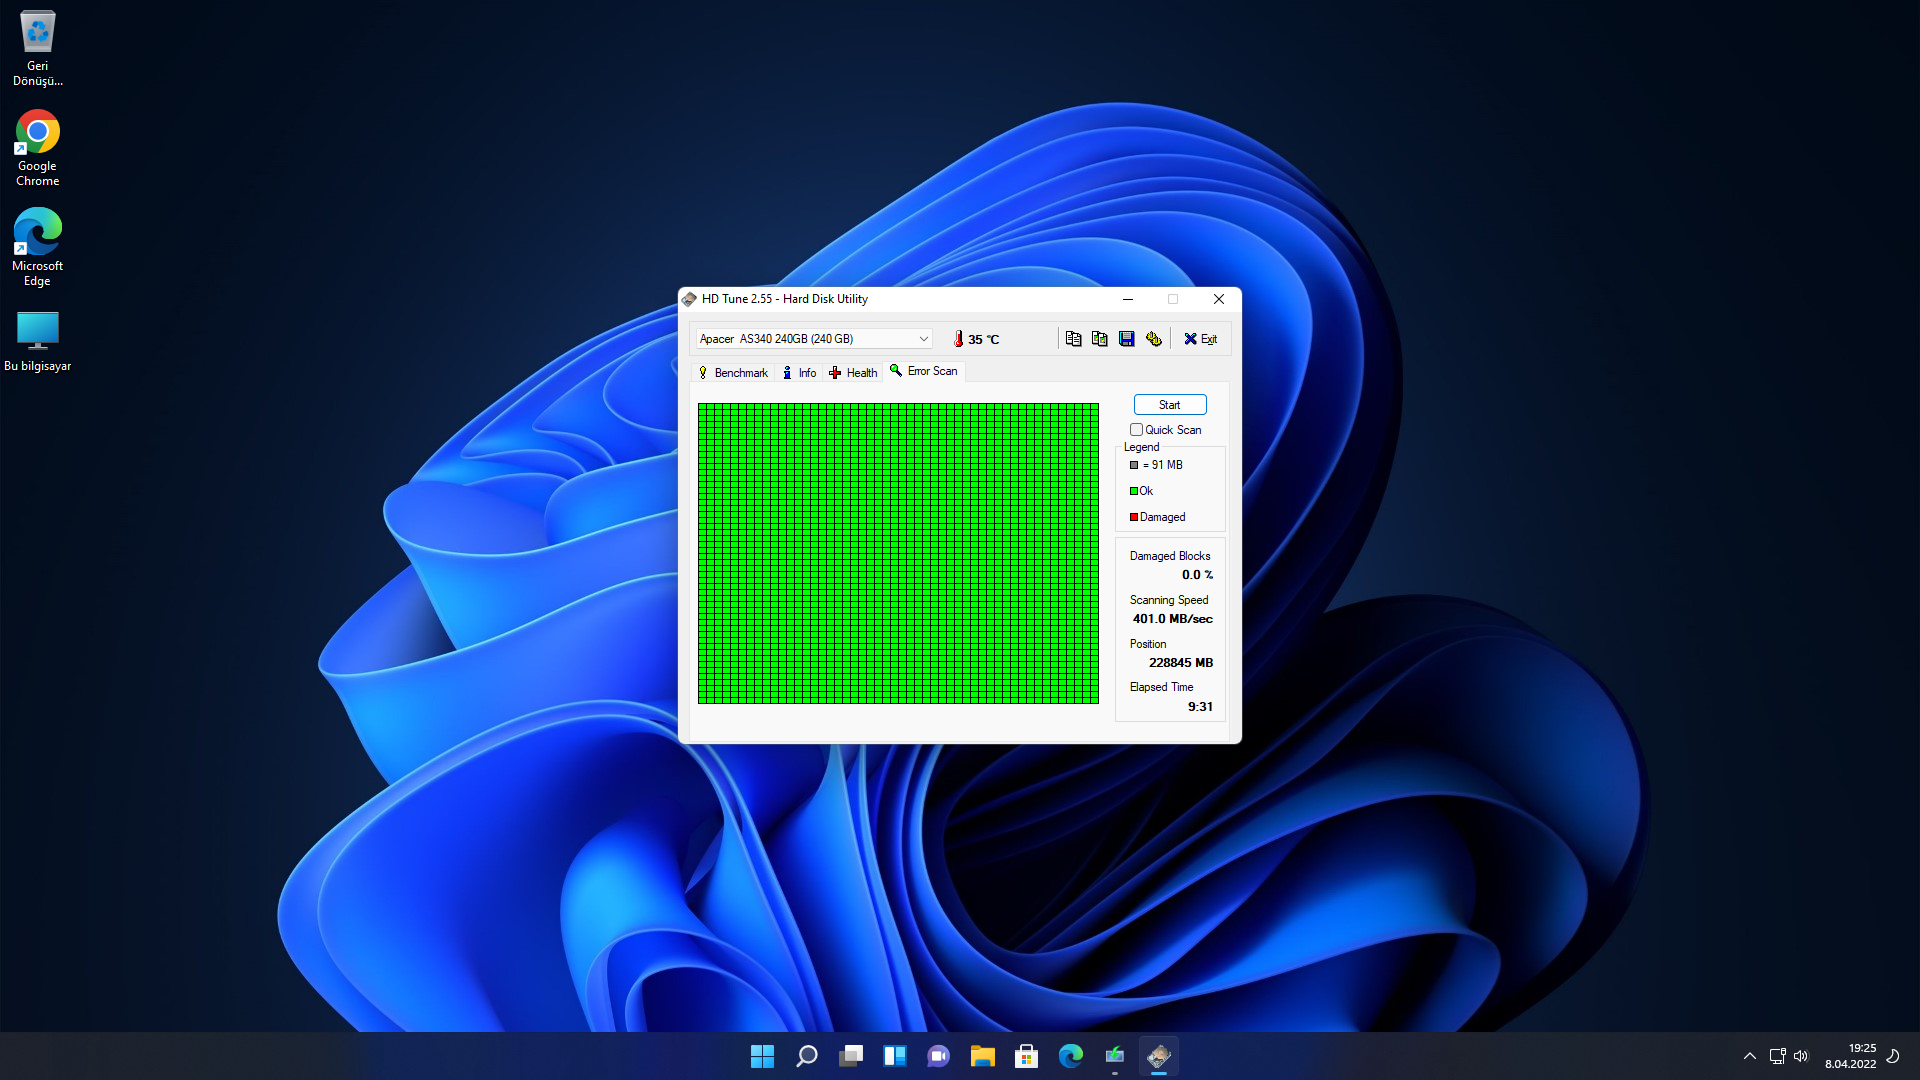Click the green error scan block grid
This screenshot has height=1080, width=1920.
point(898,553)
